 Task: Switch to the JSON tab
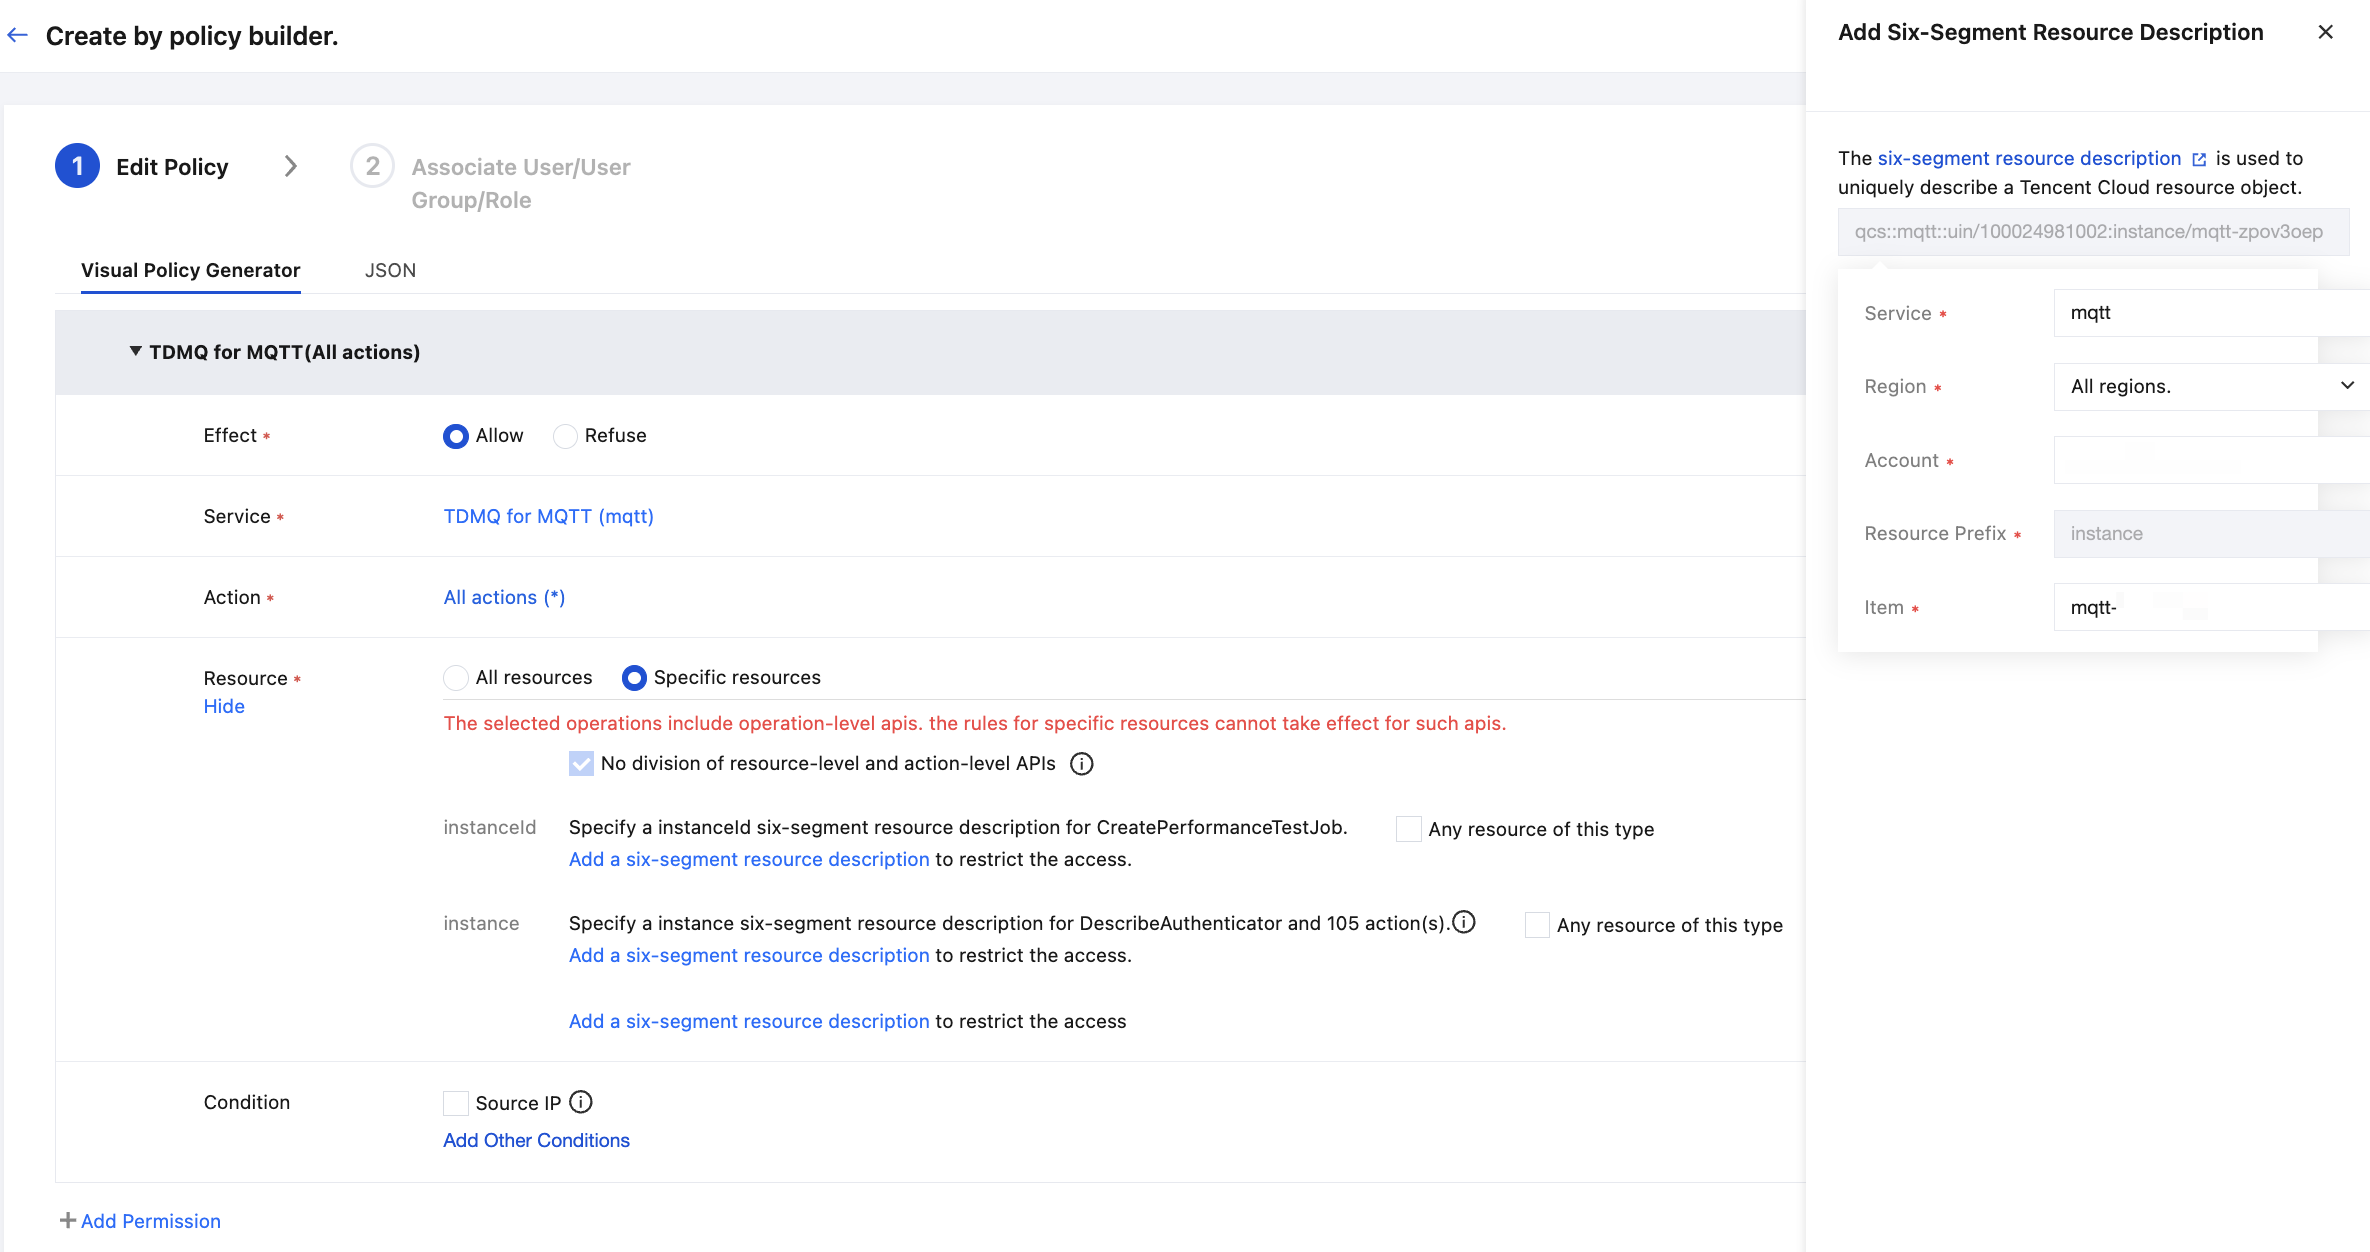(390, 270)
